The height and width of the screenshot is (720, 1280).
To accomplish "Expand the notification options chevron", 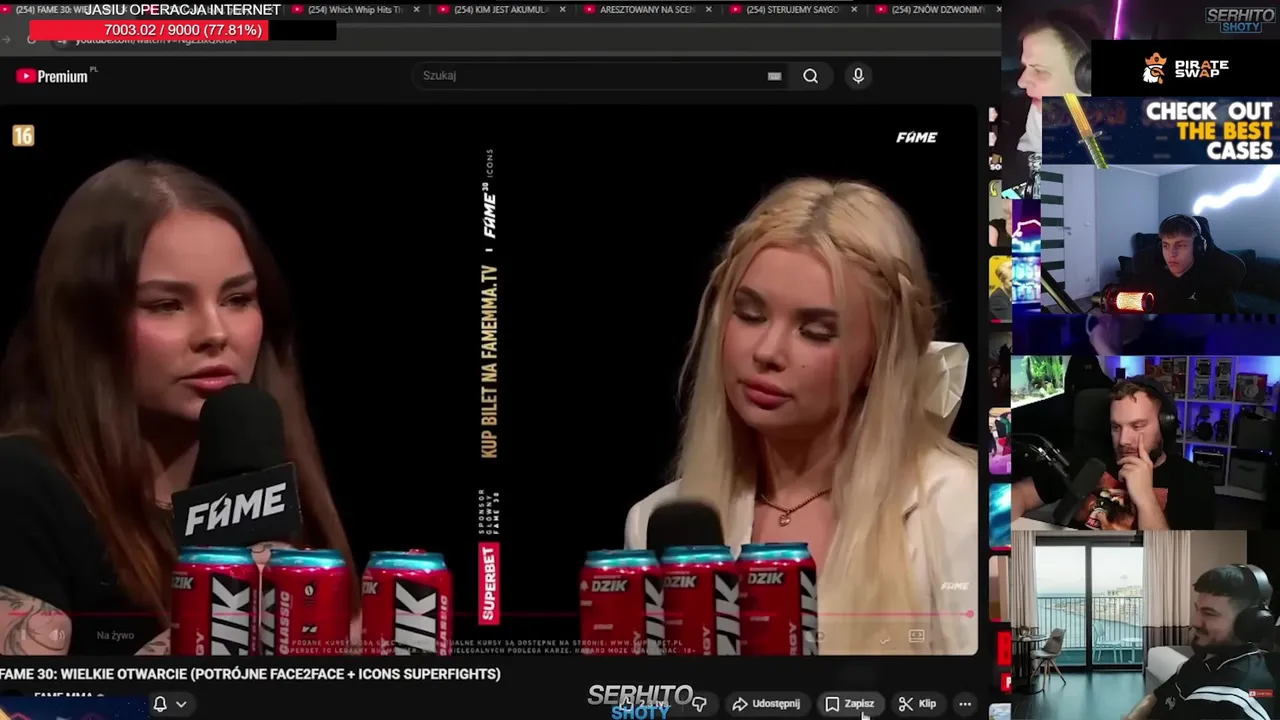I will click(x=181, y=704).
